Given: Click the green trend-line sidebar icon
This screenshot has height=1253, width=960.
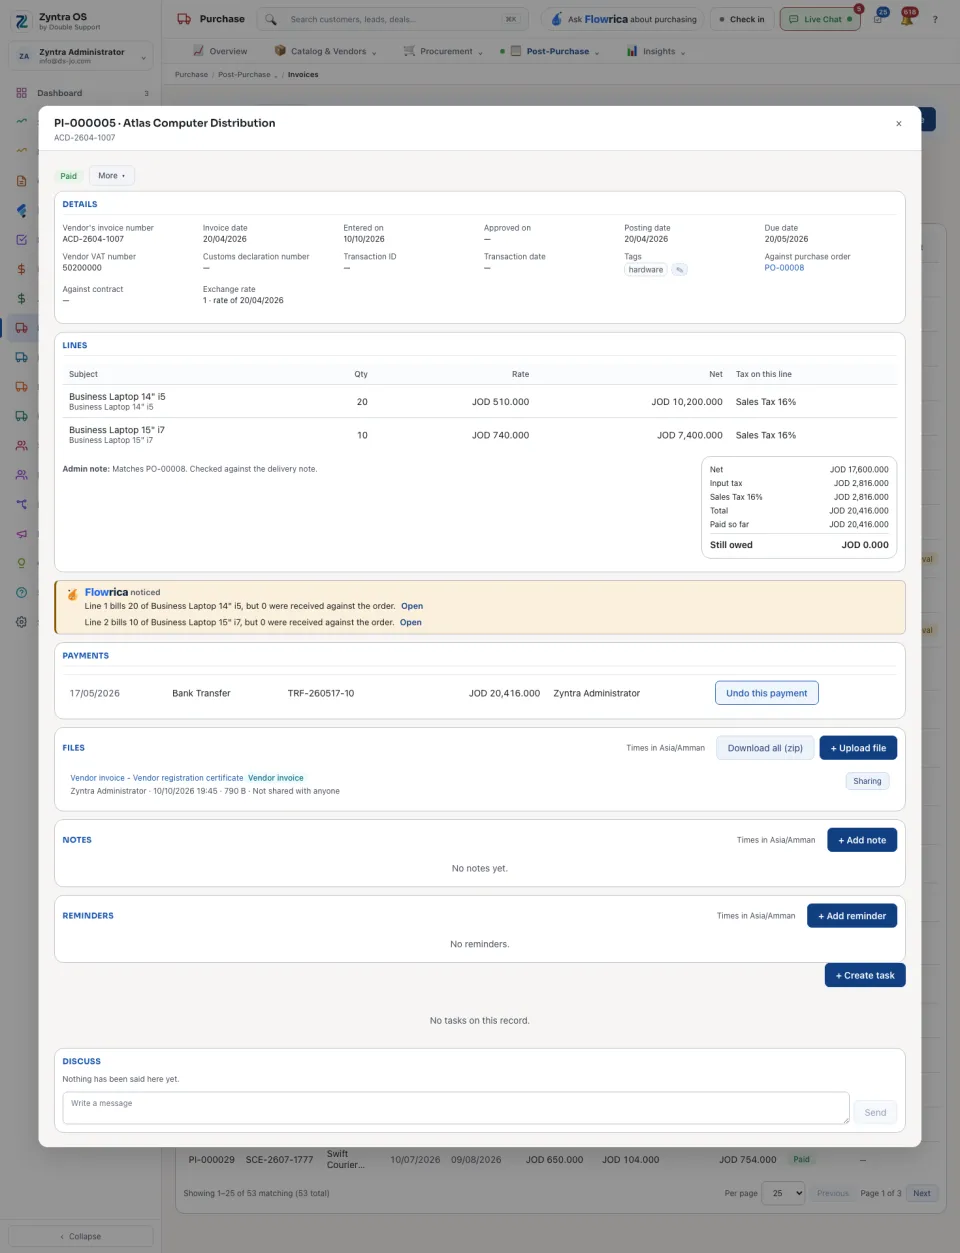Looking at the screenshot, I should (x=21, y=122).
